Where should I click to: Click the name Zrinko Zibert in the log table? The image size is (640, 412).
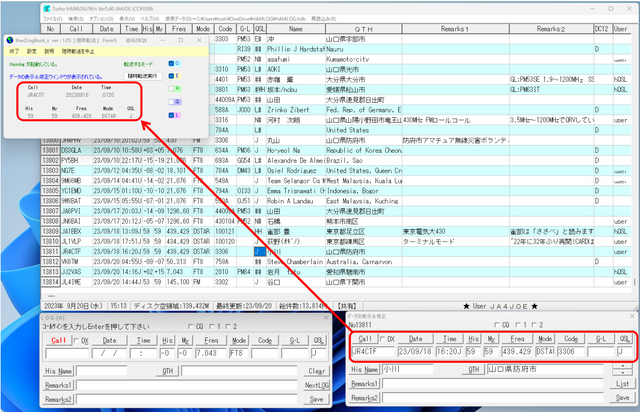pyautogui.click(x=288, y=110)
